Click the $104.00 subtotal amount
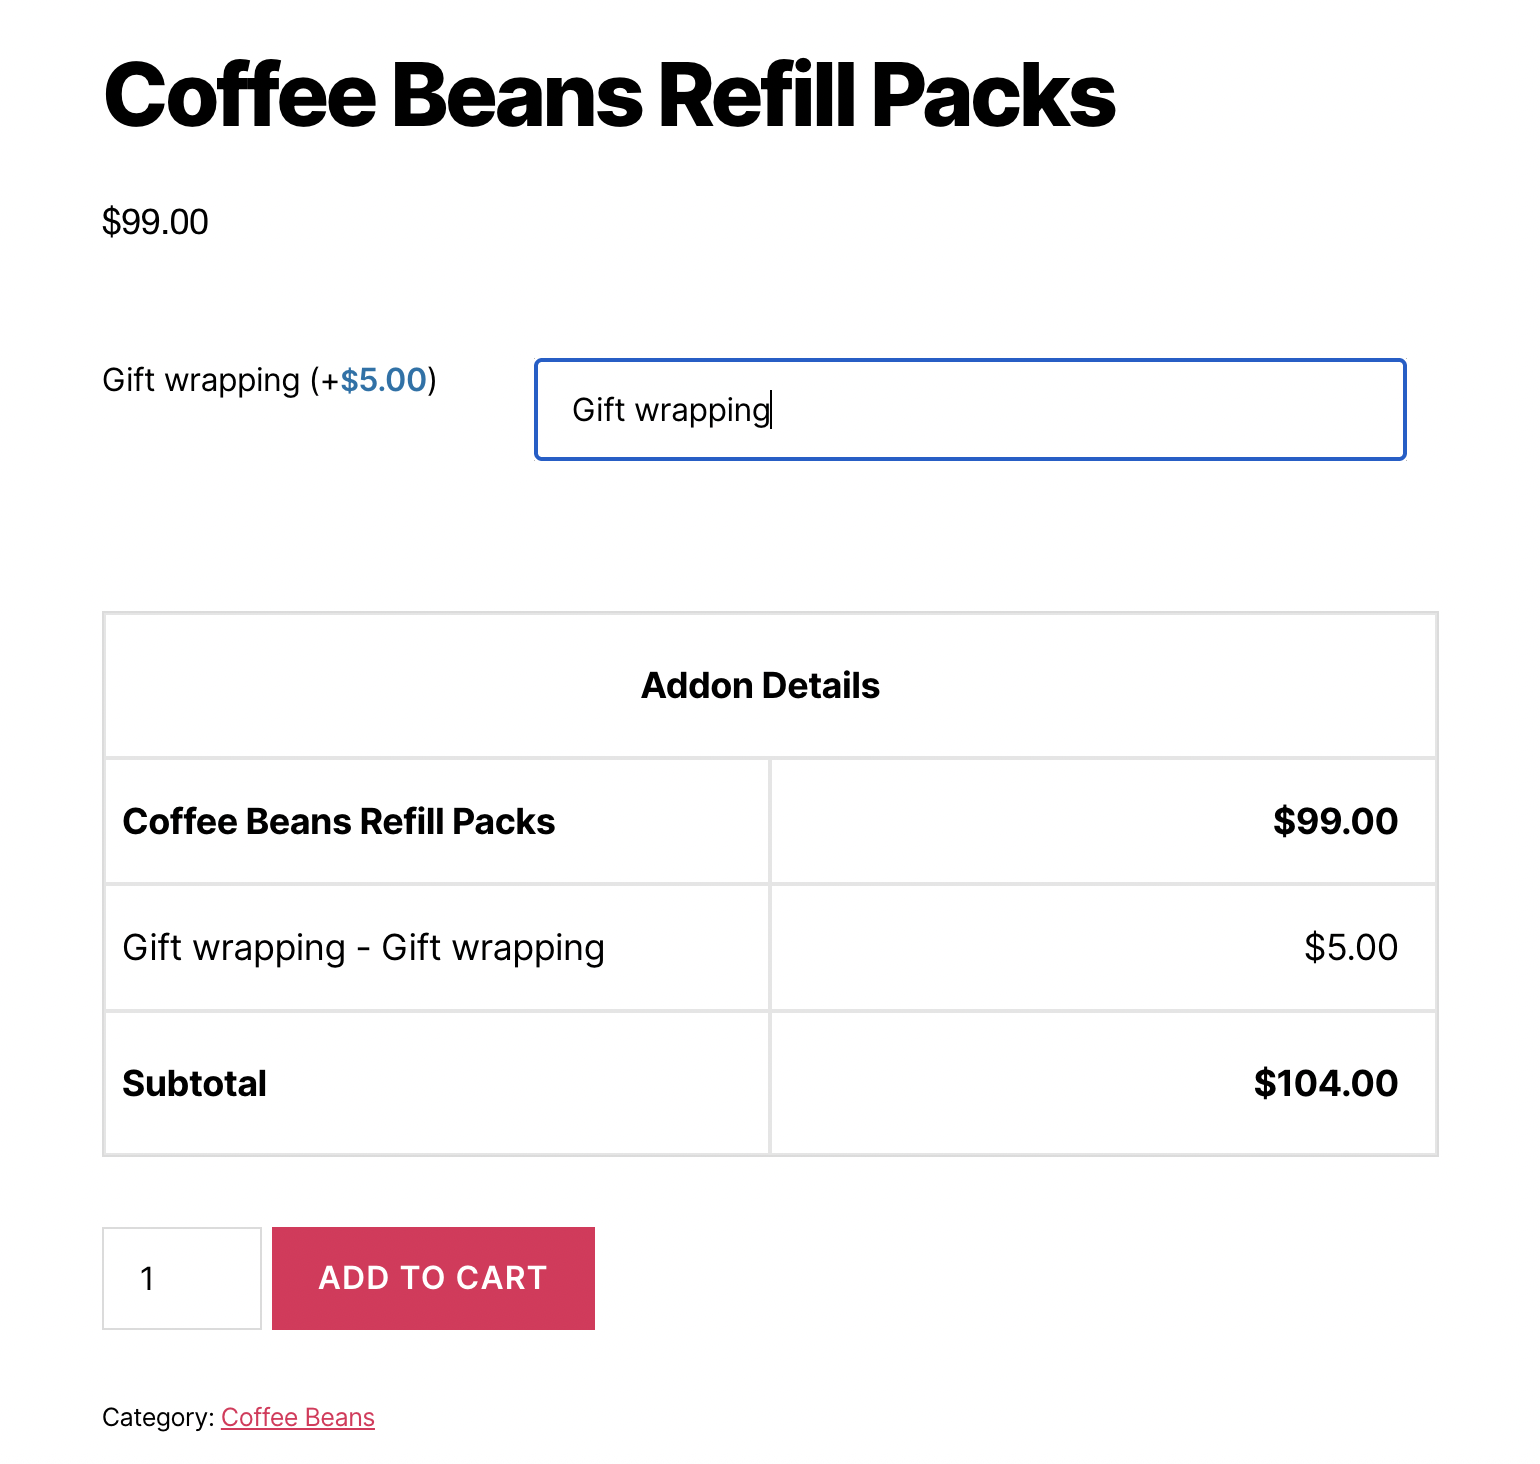1540x1464 pixels. [x=1325, y=1084]
